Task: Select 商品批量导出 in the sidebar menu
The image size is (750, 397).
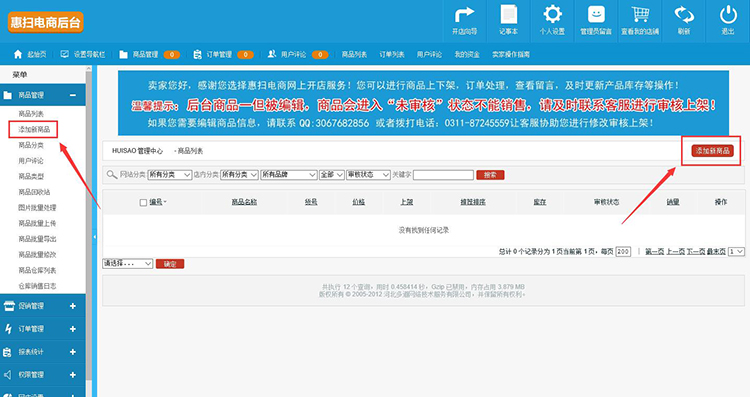Action: click(x=37, y=239)
